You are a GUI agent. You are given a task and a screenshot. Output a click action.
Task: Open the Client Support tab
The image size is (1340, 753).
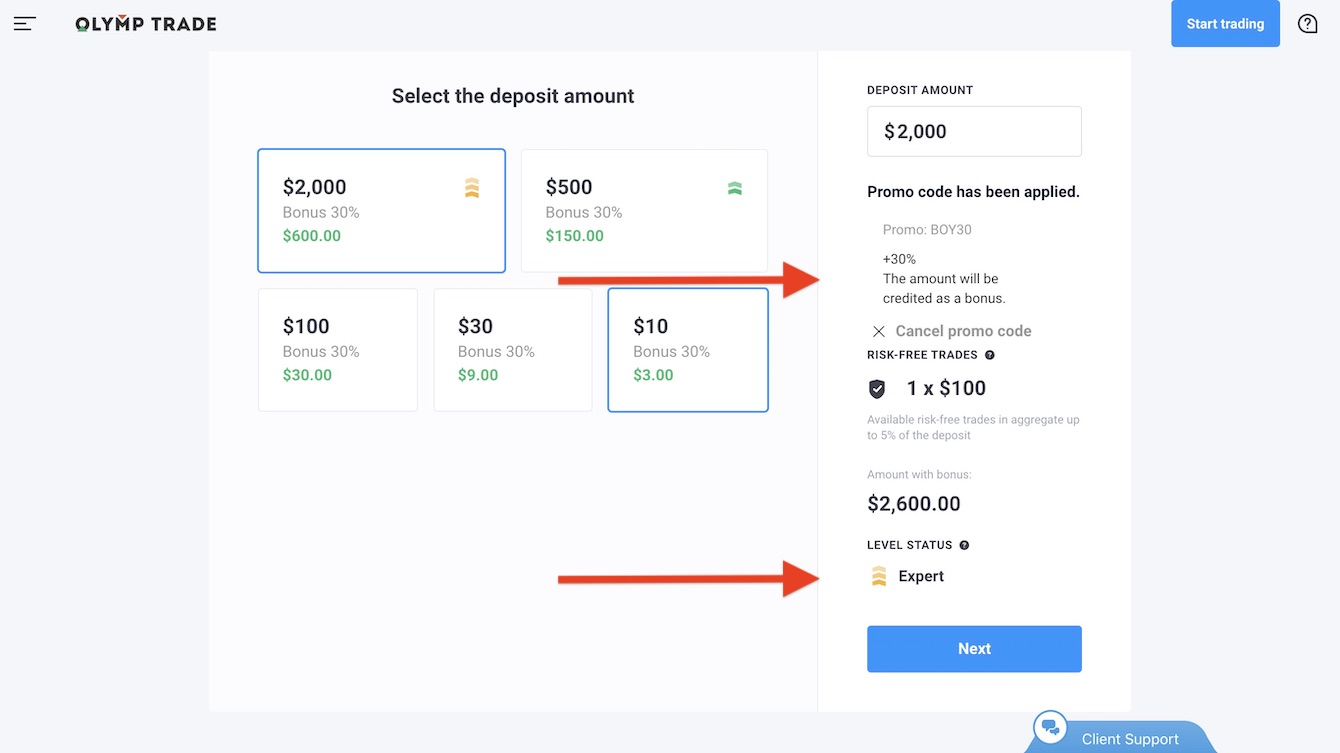tap(1130, 739)
